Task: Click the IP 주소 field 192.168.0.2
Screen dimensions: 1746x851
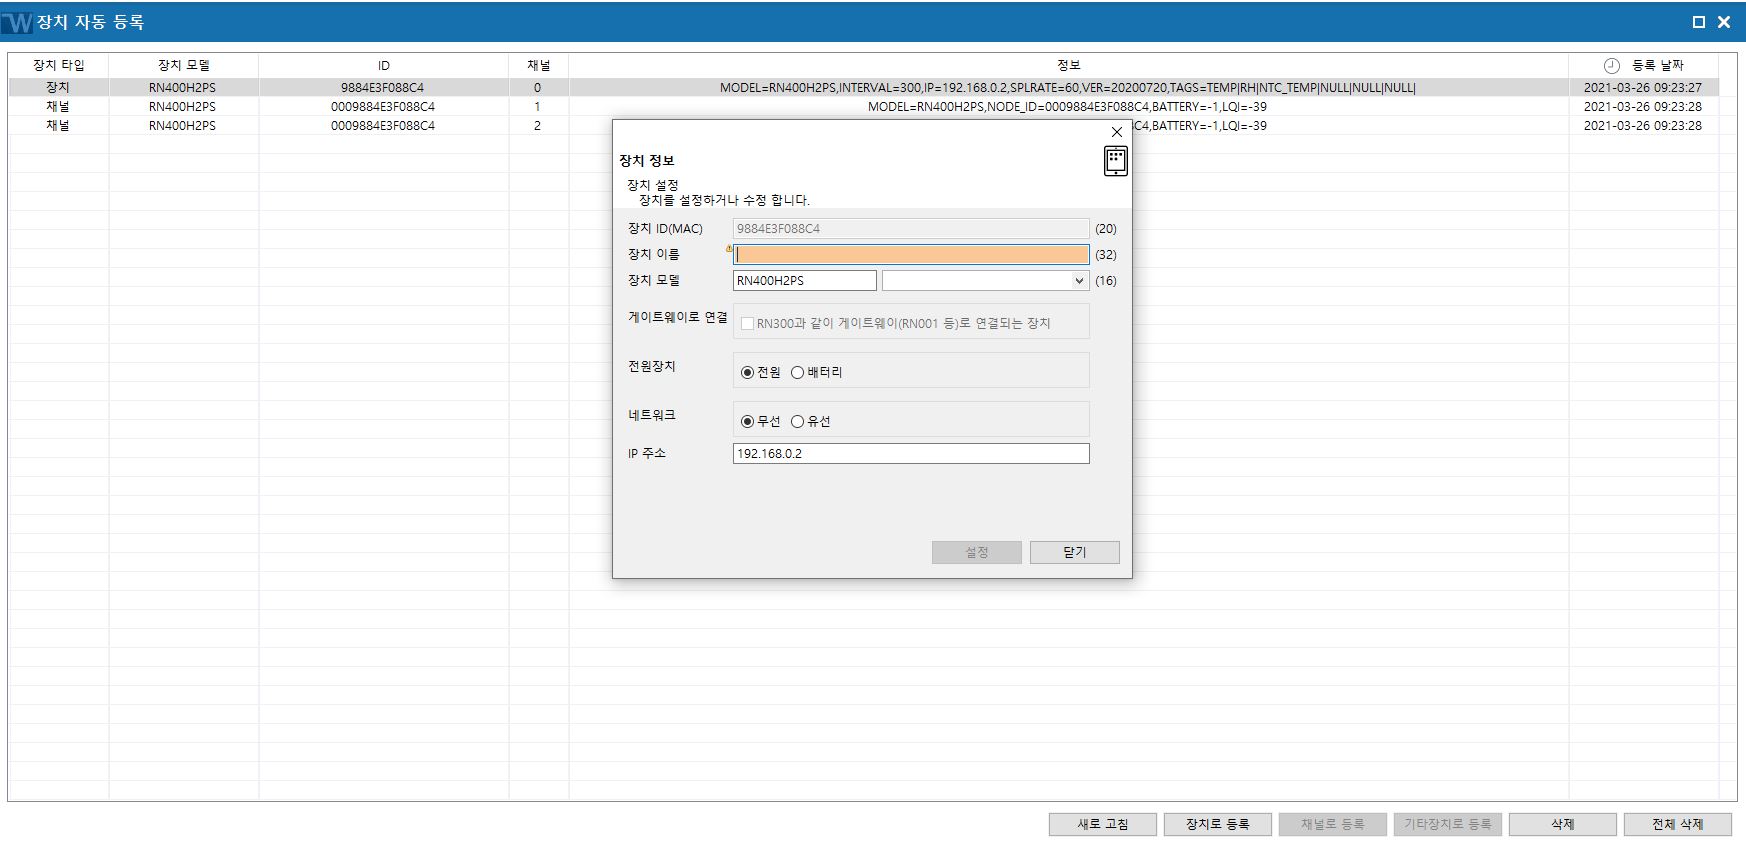Action: coord(911,454)
